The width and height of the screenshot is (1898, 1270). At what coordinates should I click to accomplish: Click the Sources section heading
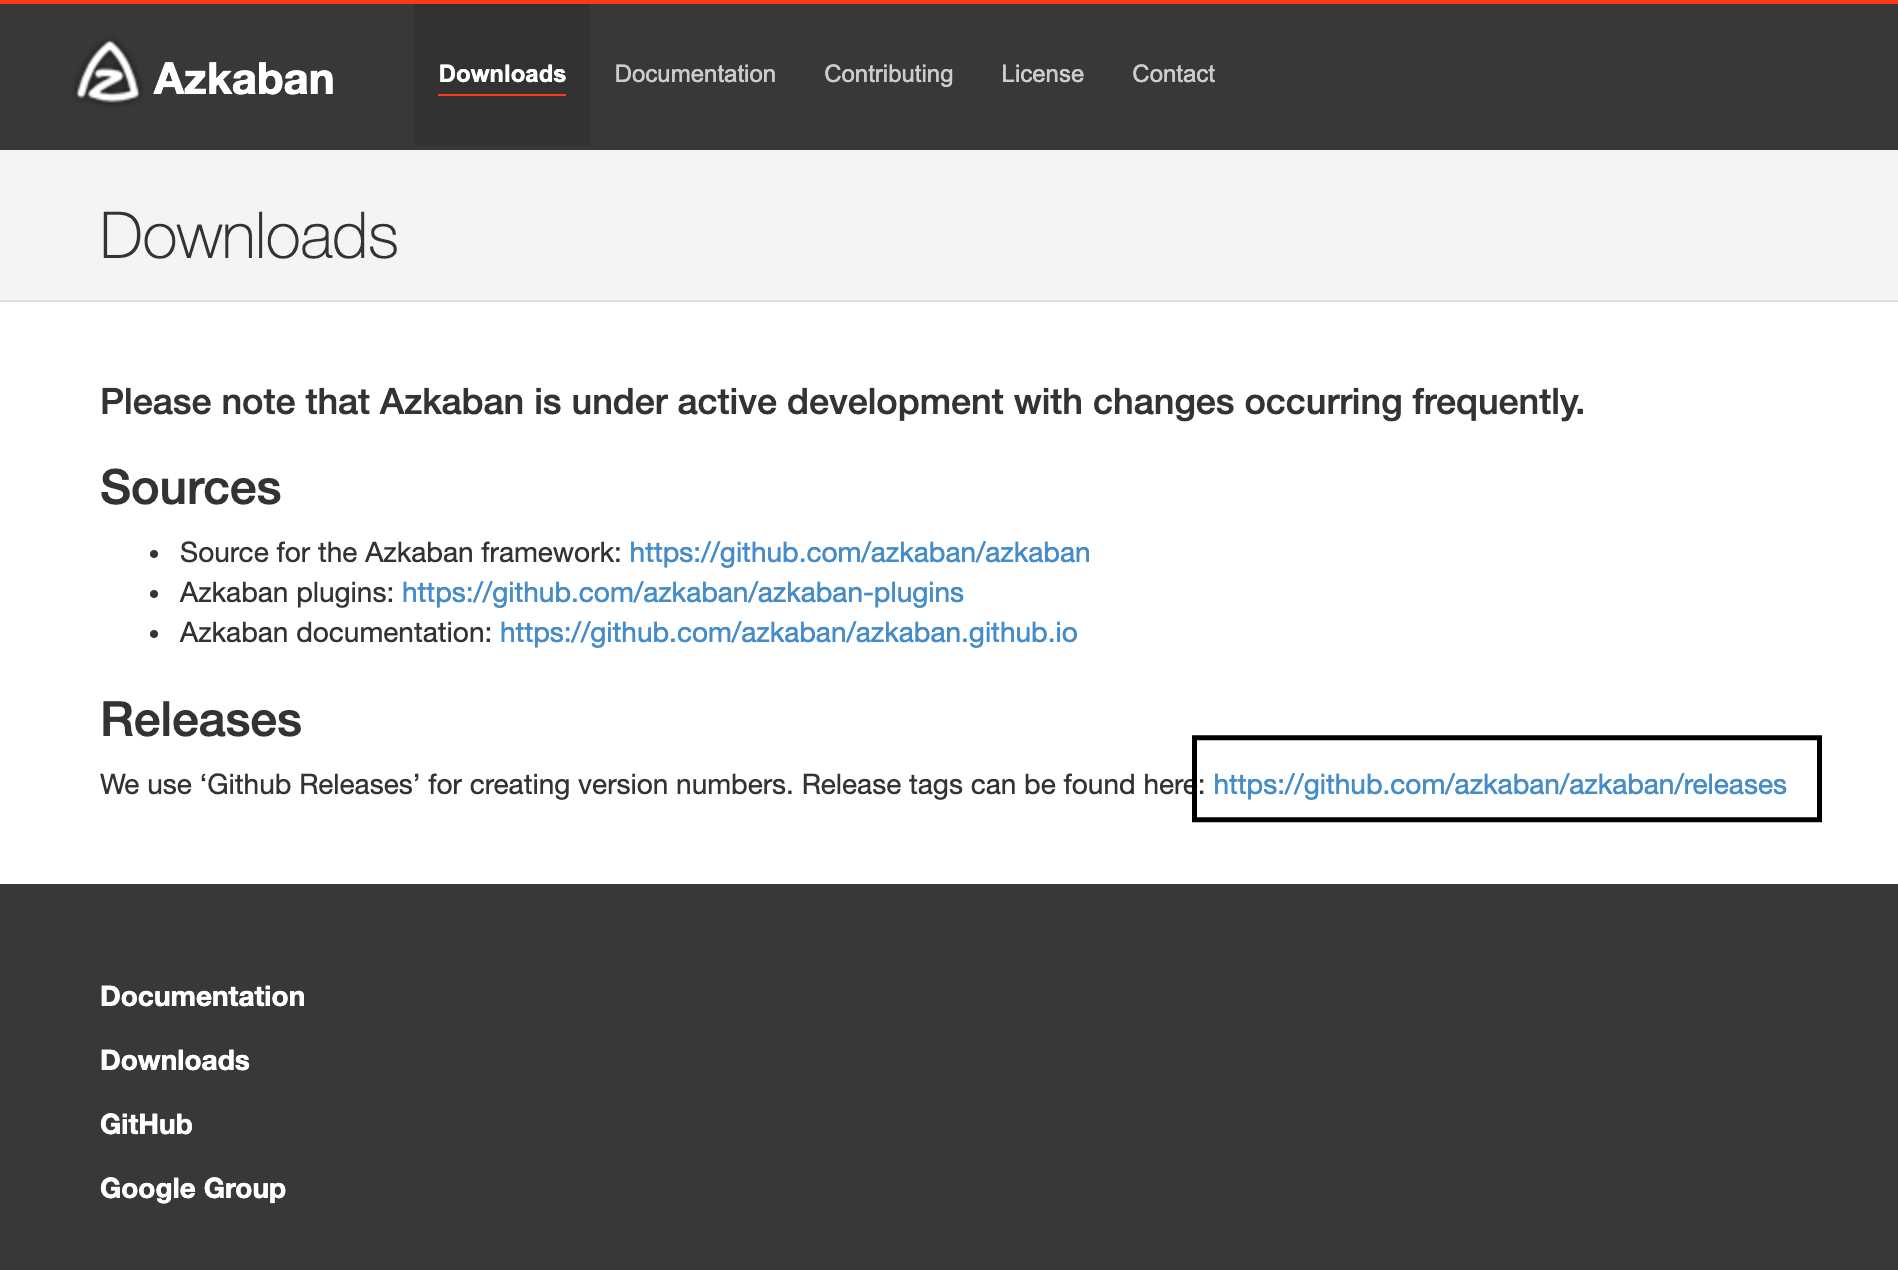[190, 487]
